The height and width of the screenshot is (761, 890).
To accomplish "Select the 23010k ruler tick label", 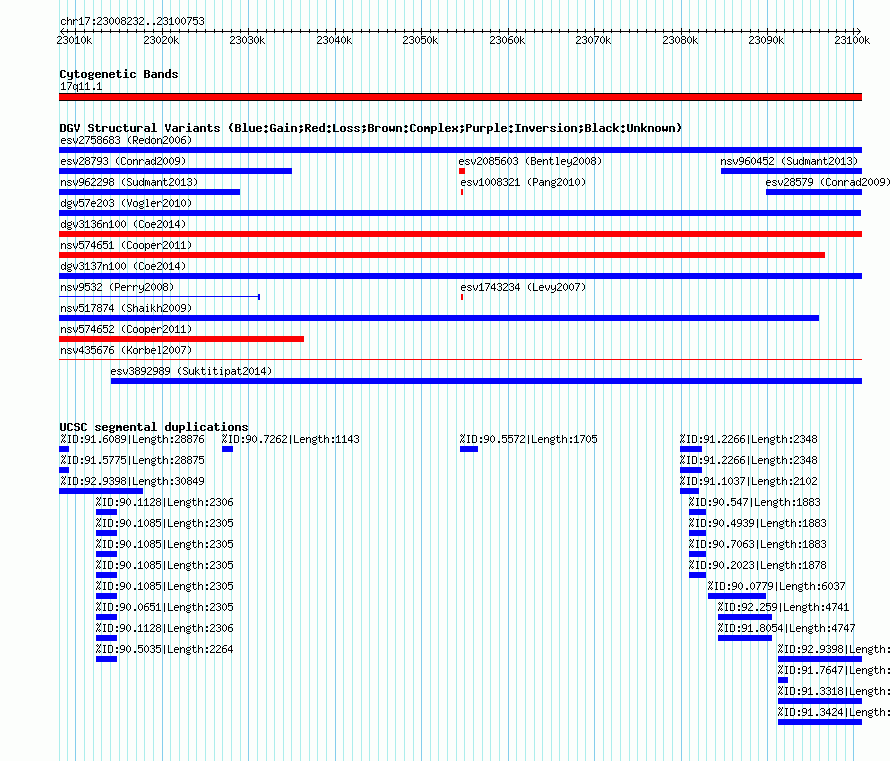I will pos(74,40).
